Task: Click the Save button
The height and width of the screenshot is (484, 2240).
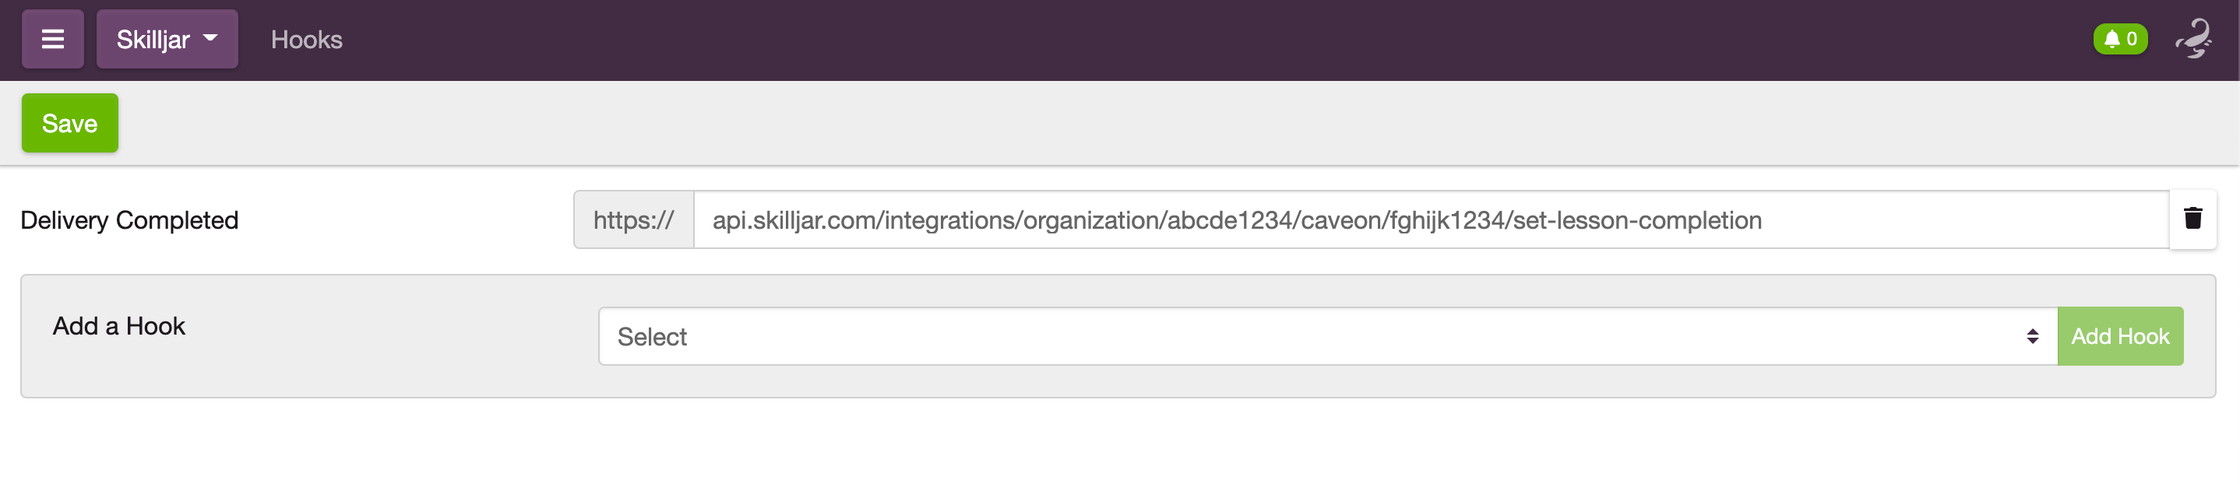Action: [70, 123]
